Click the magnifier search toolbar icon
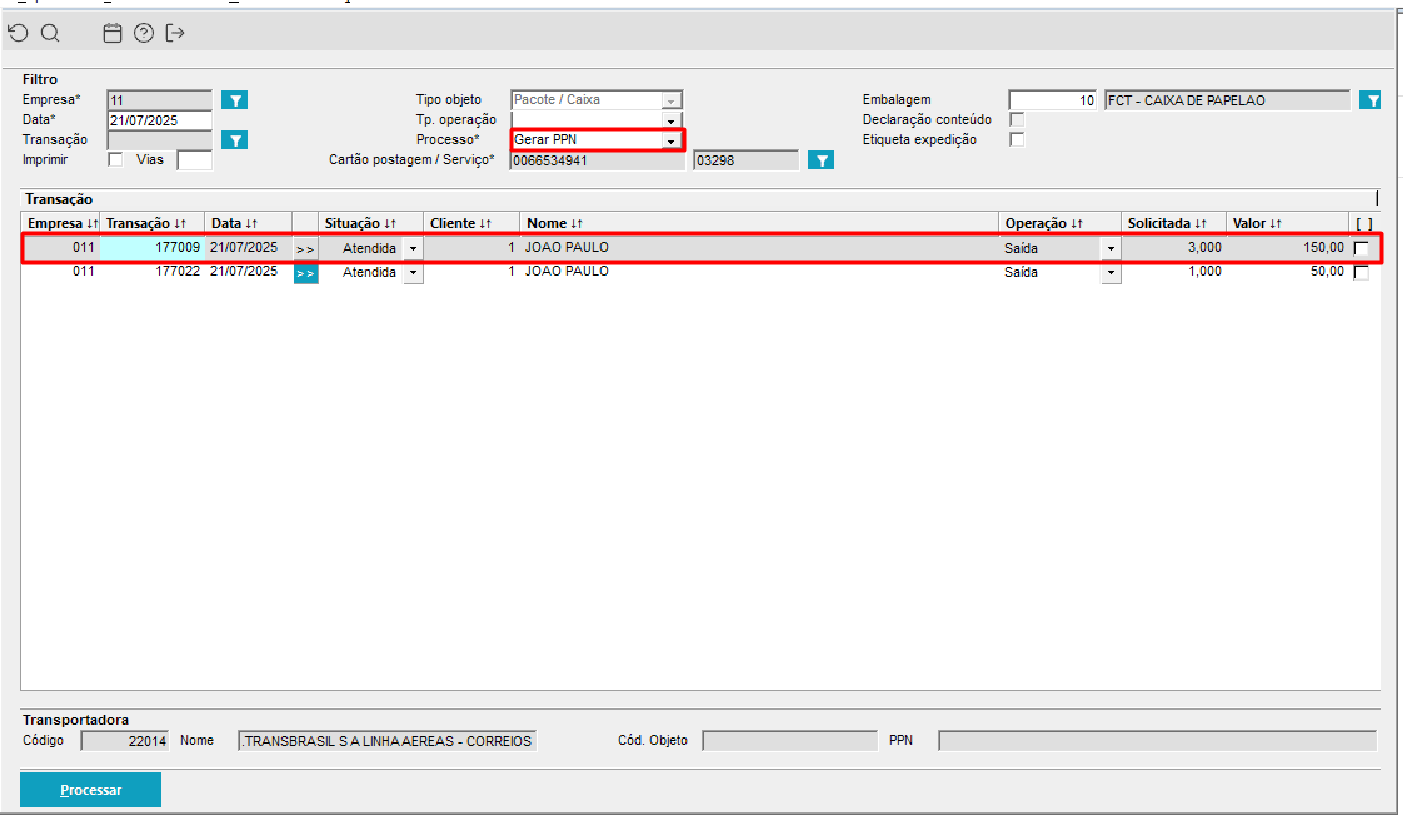This screenshot has height=815, width=1403. (x=50, y=33)
